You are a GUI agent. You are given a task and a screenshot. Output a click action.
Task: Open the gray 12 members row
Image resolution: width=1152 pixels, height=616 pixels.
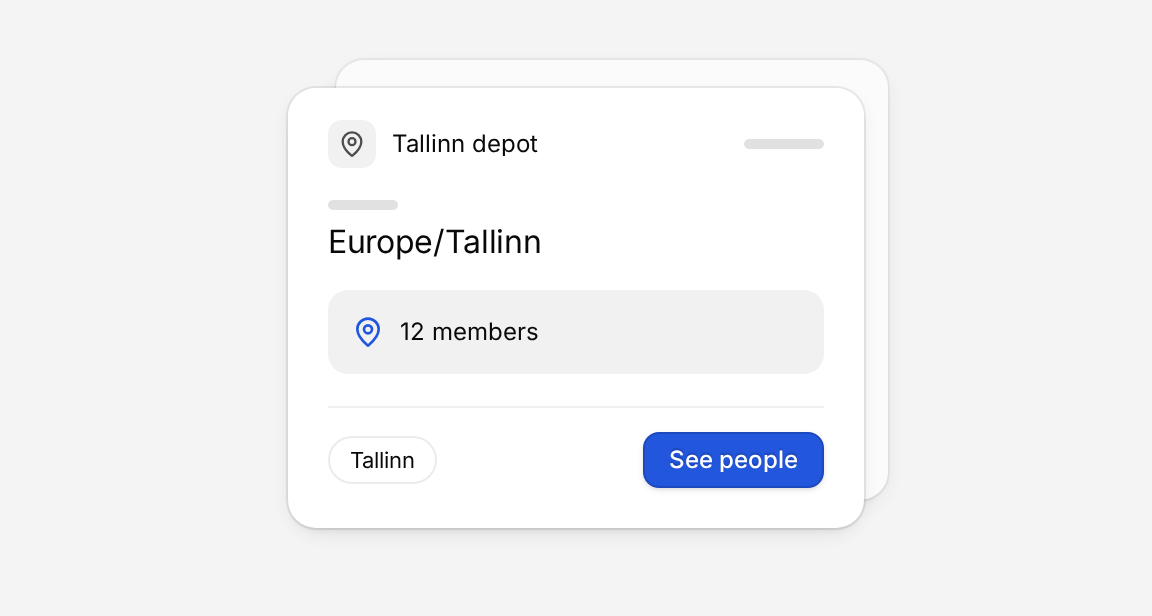575,332
